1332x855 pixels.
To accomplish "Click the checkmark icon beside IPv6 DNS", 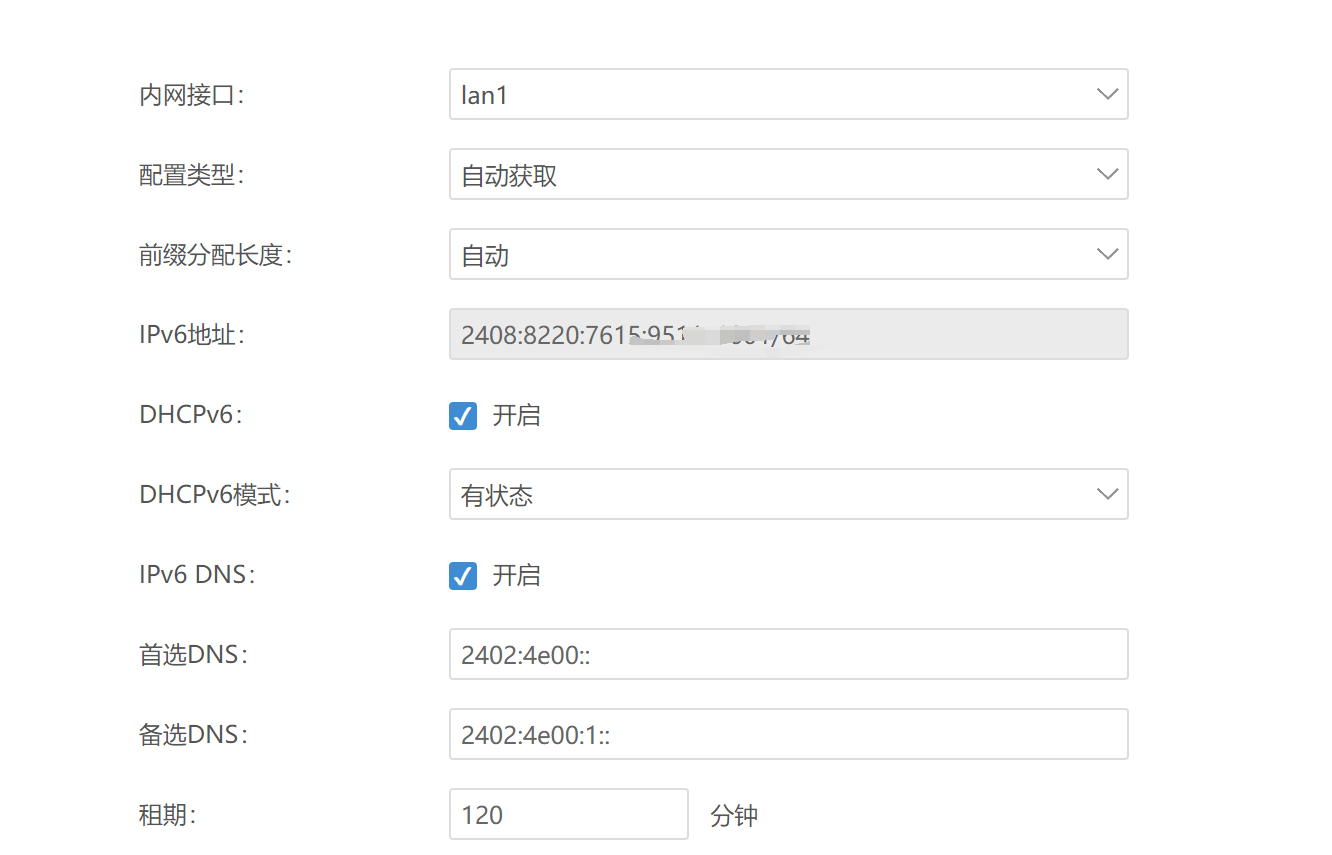I will click(x=462, y=575).
